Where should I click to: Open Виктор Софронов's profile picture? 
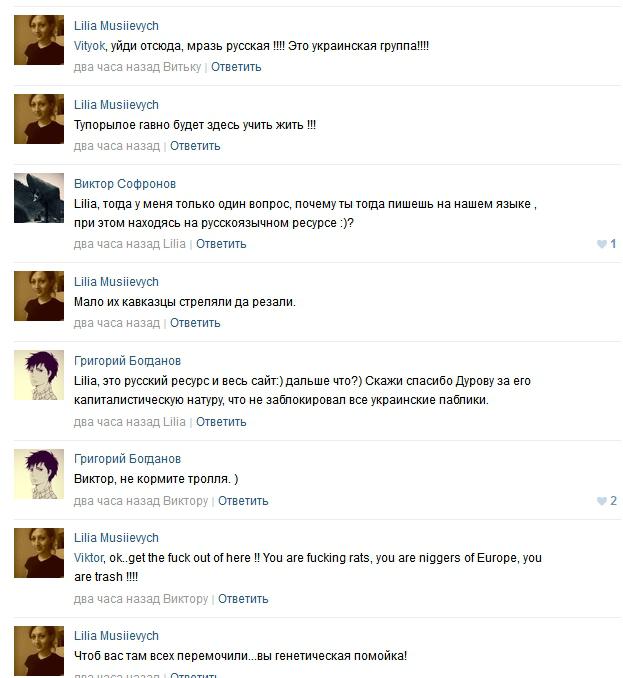[39, 198]
